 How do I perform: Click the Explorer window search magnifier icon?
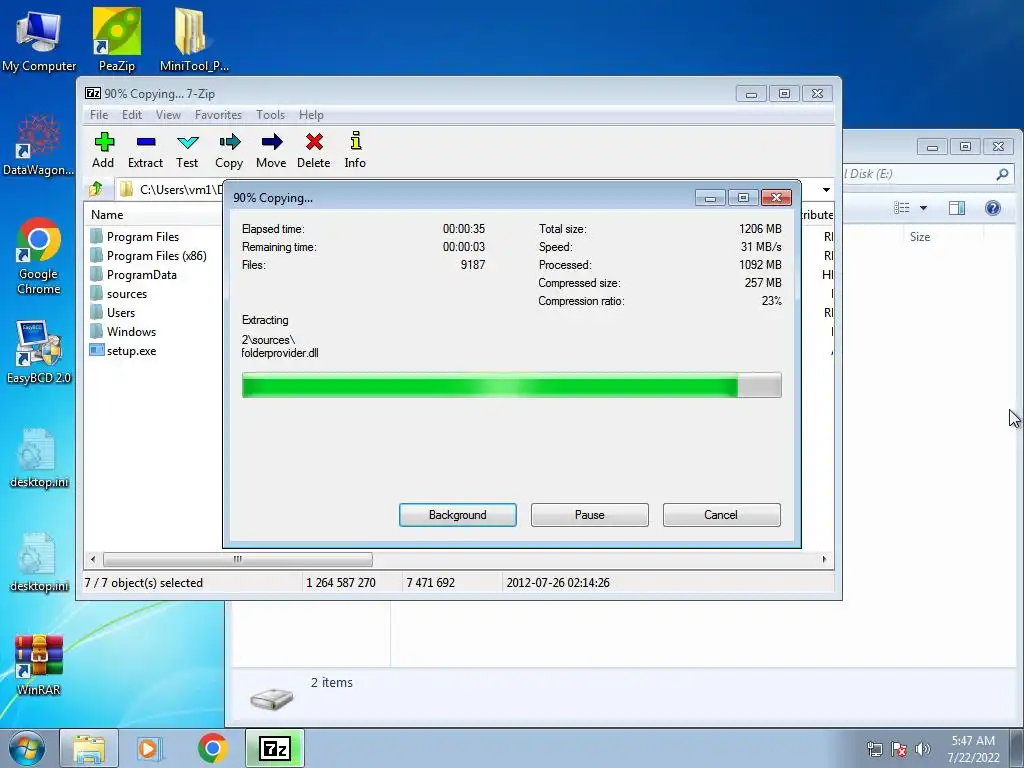pyautogui.click(x=1002, y=174)
